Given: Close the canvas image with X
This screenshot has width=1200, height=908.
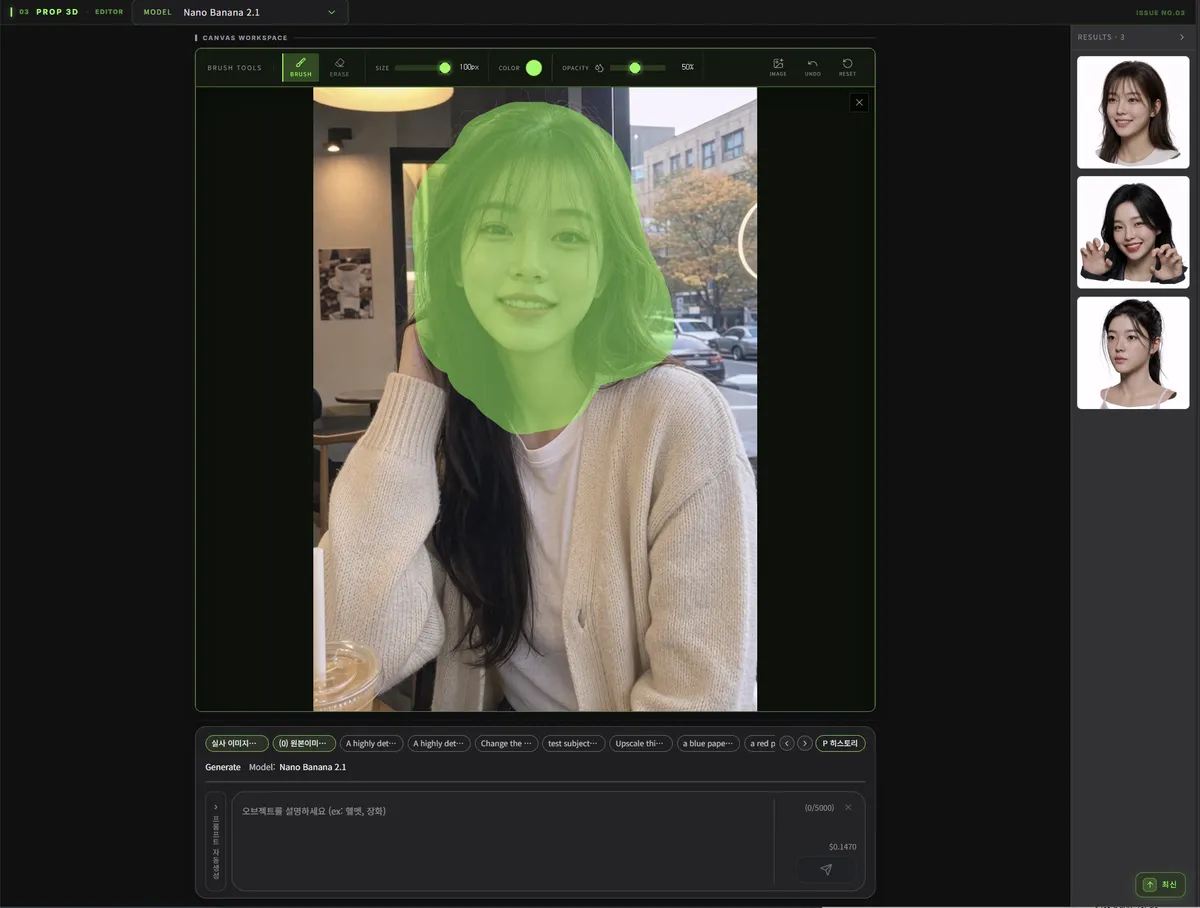Looking at the screenshot, I should pos(859,102).
